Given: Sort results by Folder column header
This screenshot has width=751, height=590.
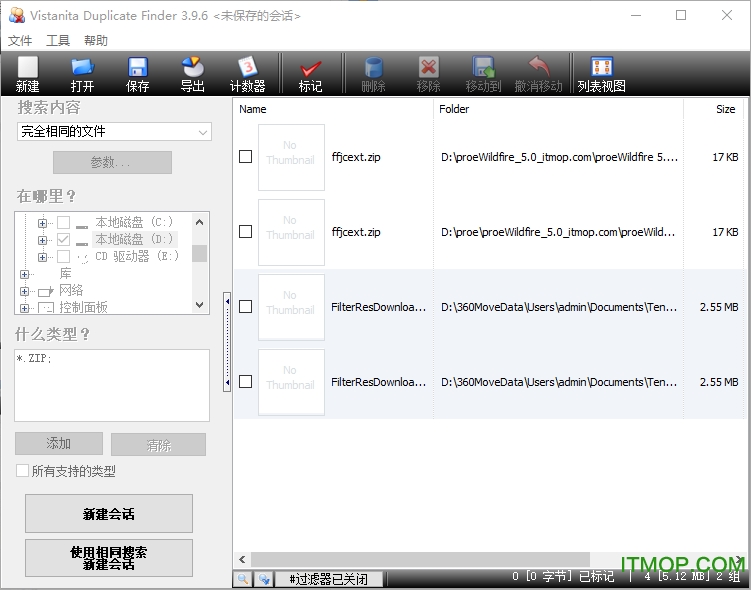Looking at the screenshot, I should tap(558, 109).
